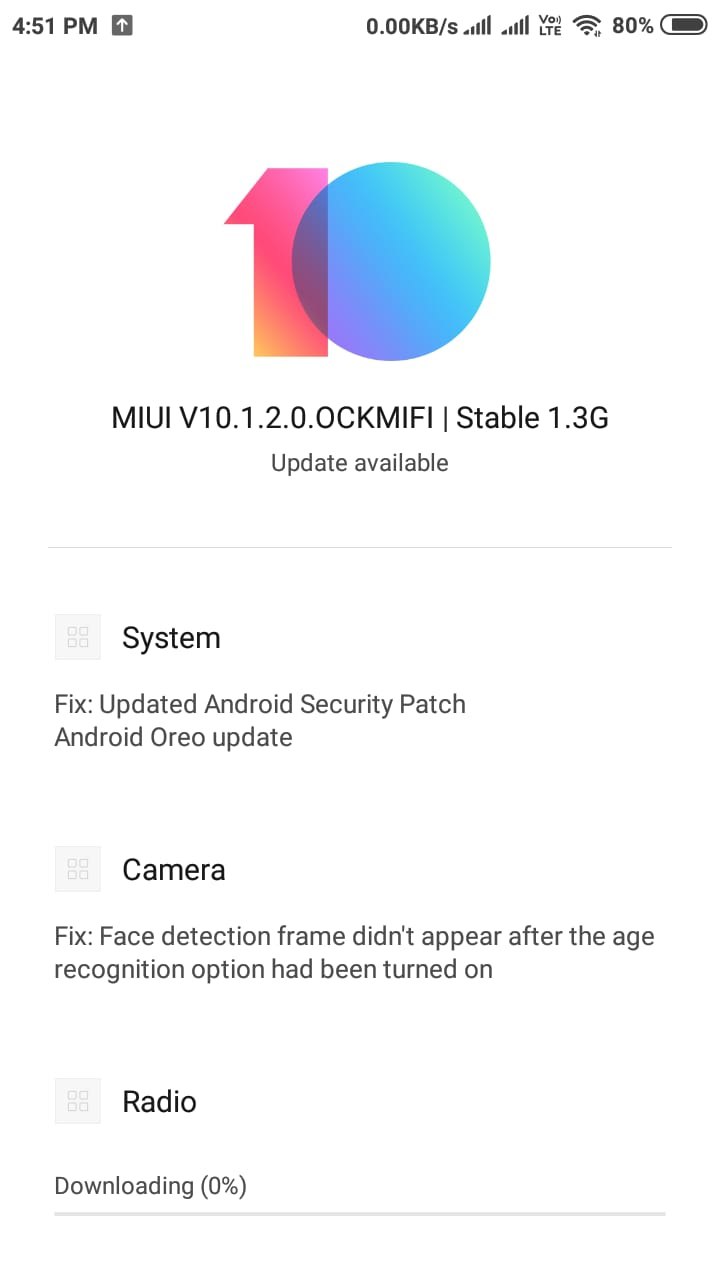720x1280 pixels.
Task: Tap the Downloading (0%) label
Action: [150, 1186]
